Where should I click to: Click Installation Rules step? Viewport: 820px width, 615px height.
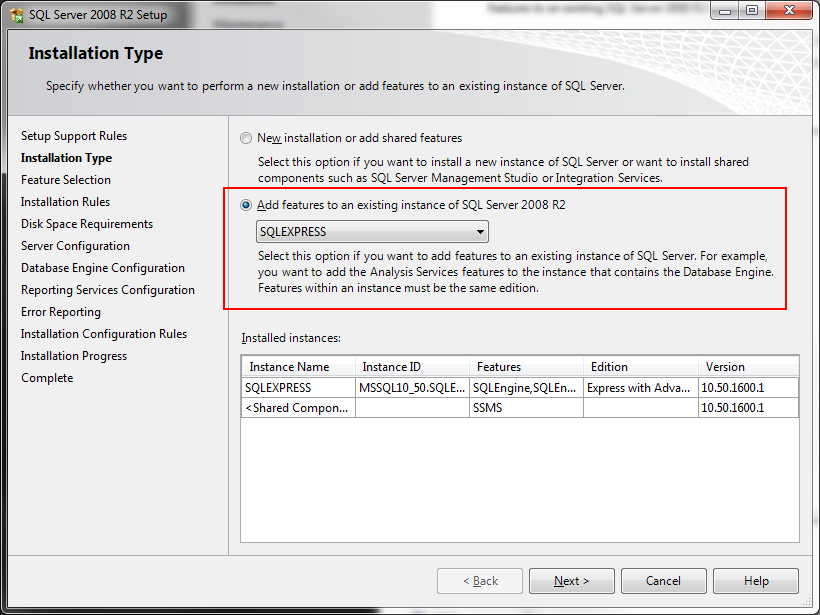65,202
